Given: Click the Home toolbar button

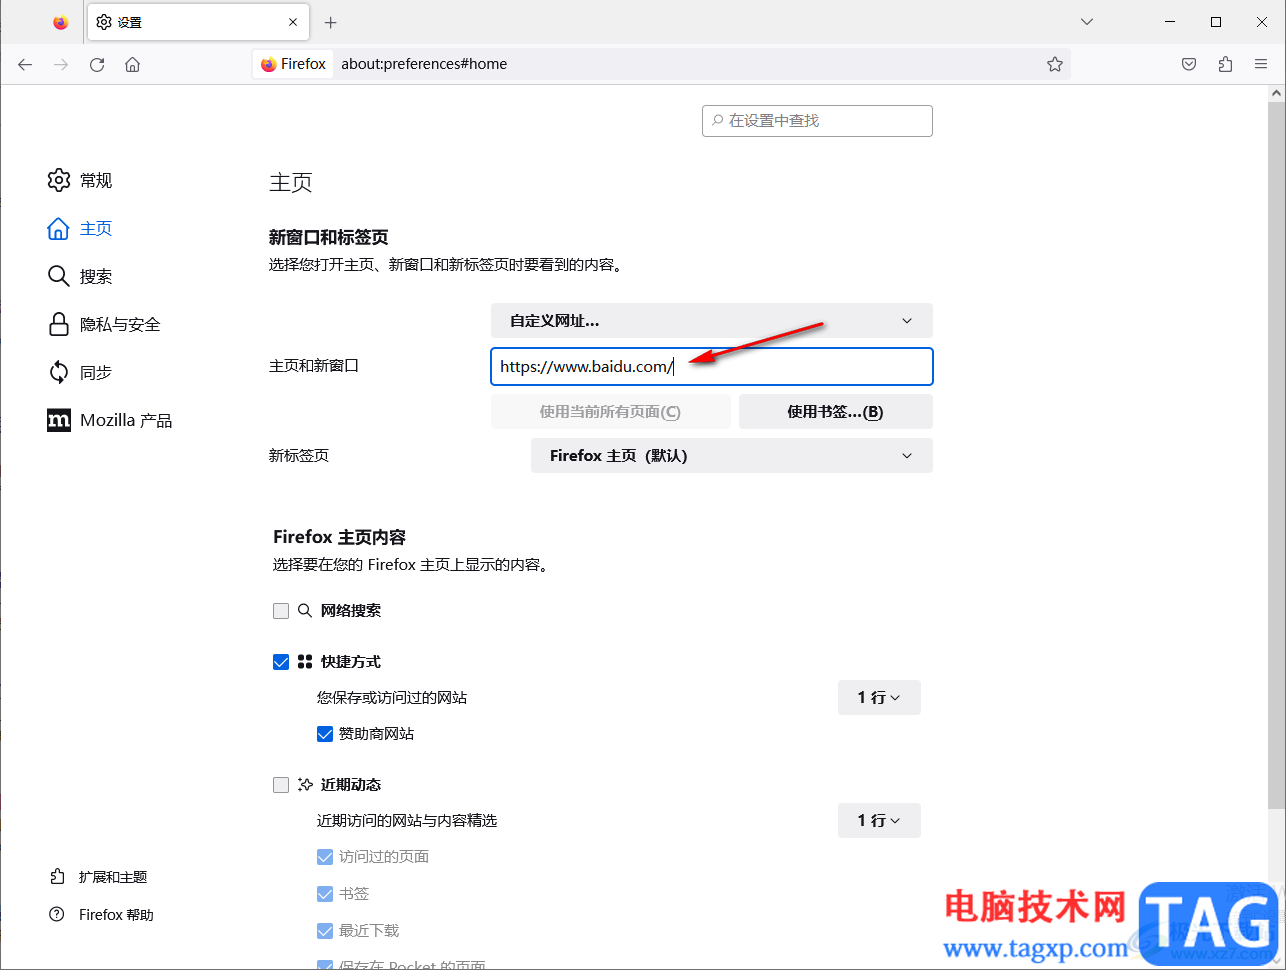Looking at the screenshot, I should coord(132,64).
